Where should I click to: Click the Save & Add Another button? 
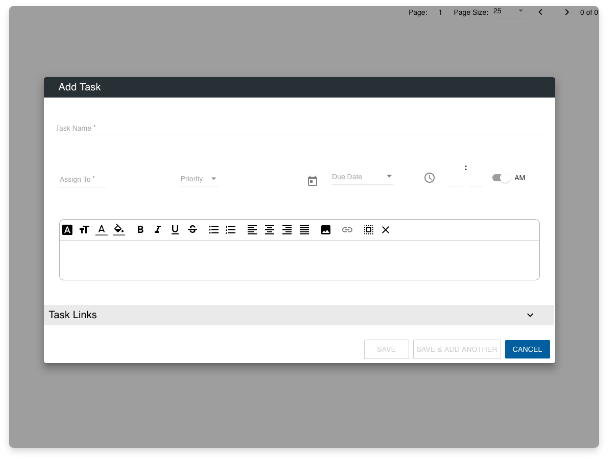pos(456,349)
